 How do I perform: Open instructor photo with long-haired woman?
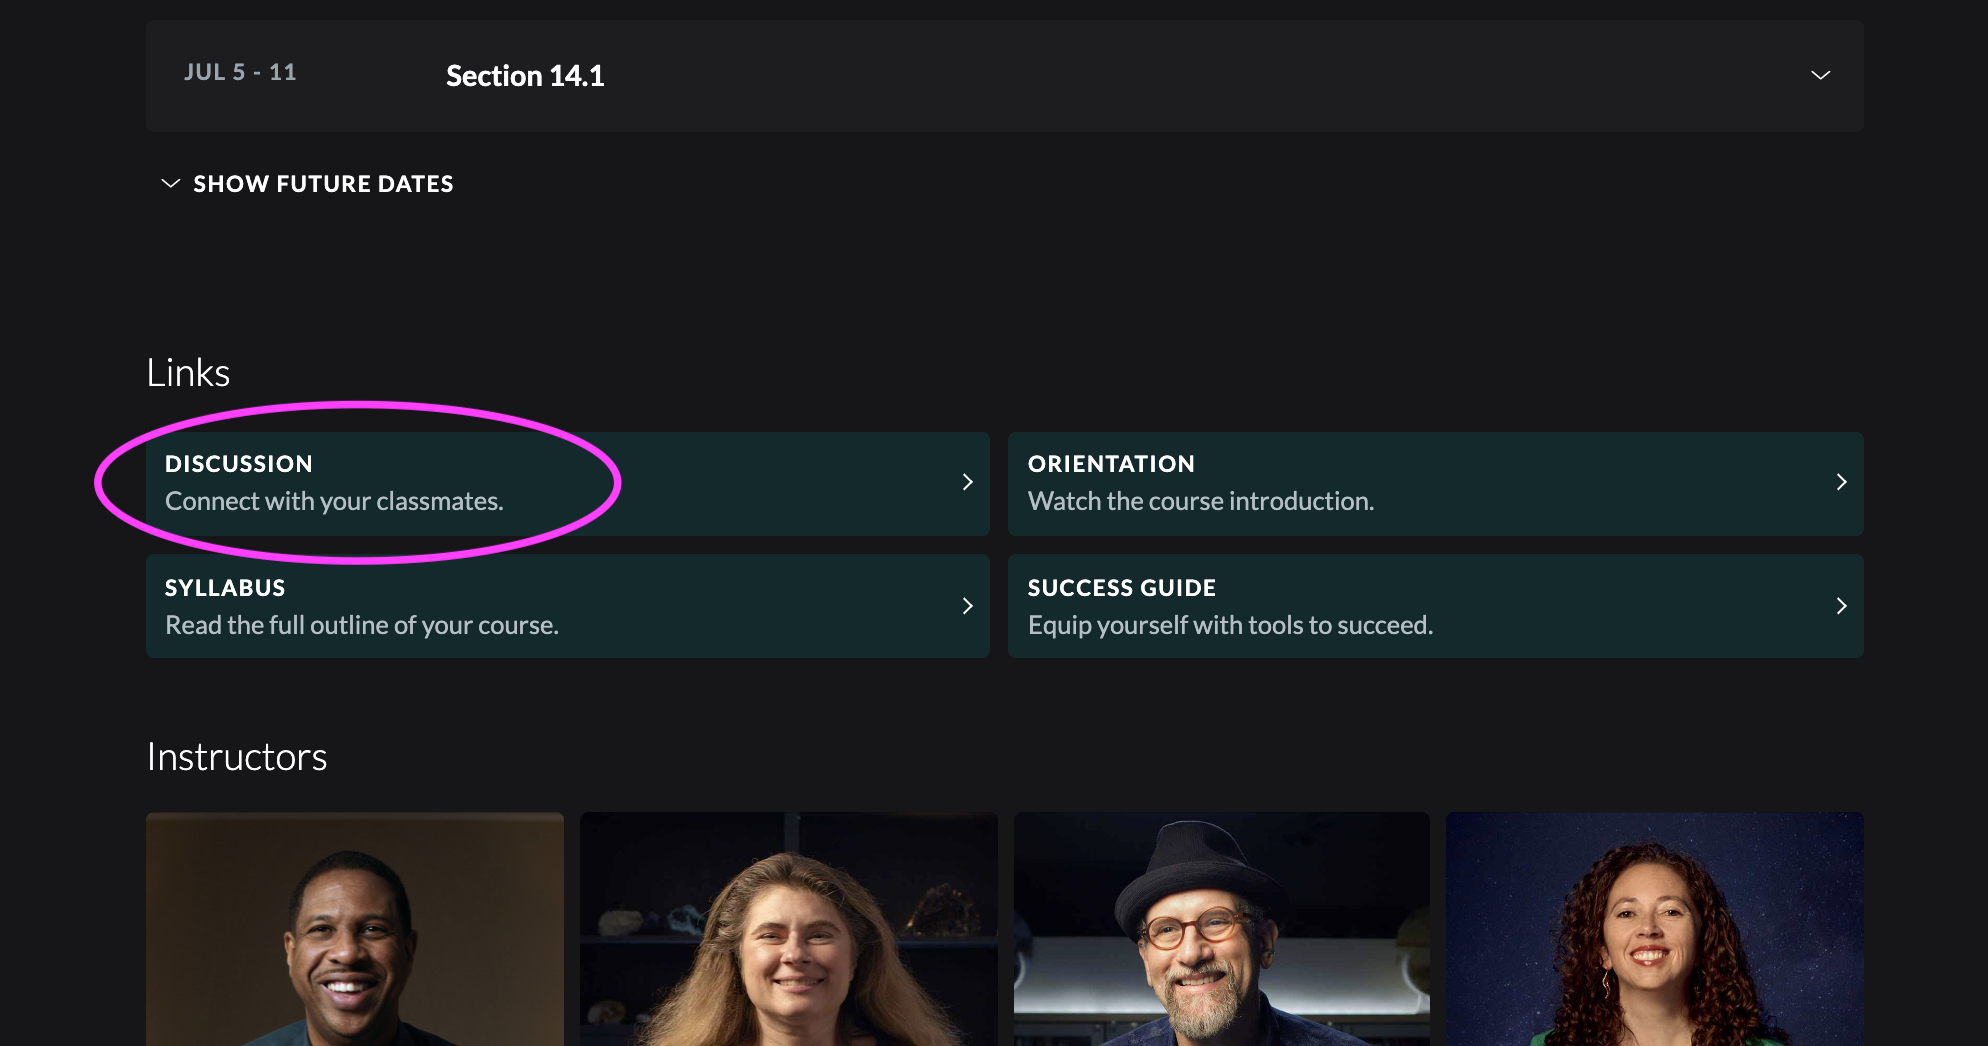pos(788,930)
